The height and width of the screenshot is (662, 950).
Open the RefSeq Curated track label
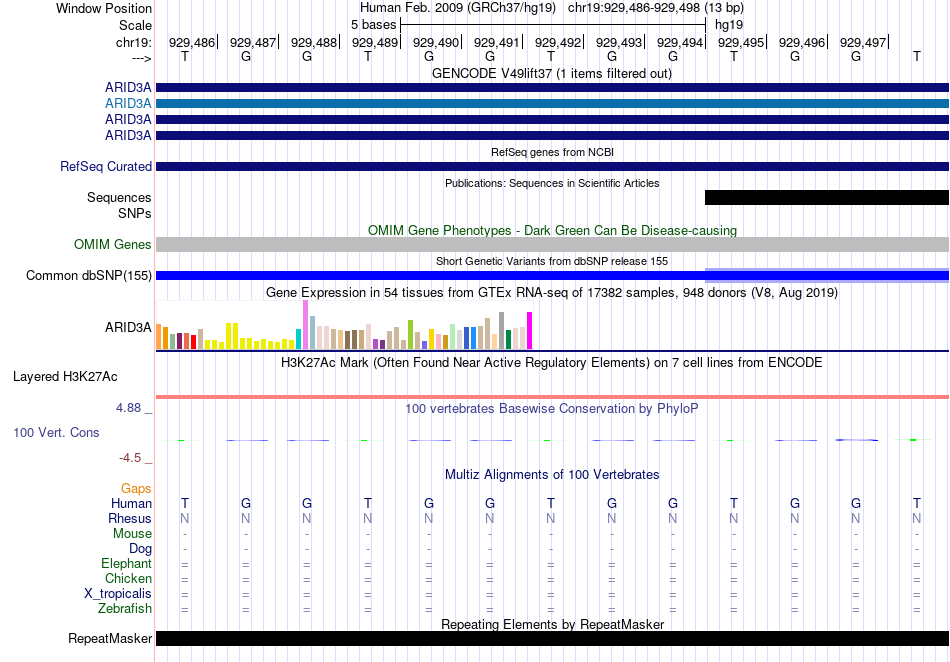pos(106,167)
